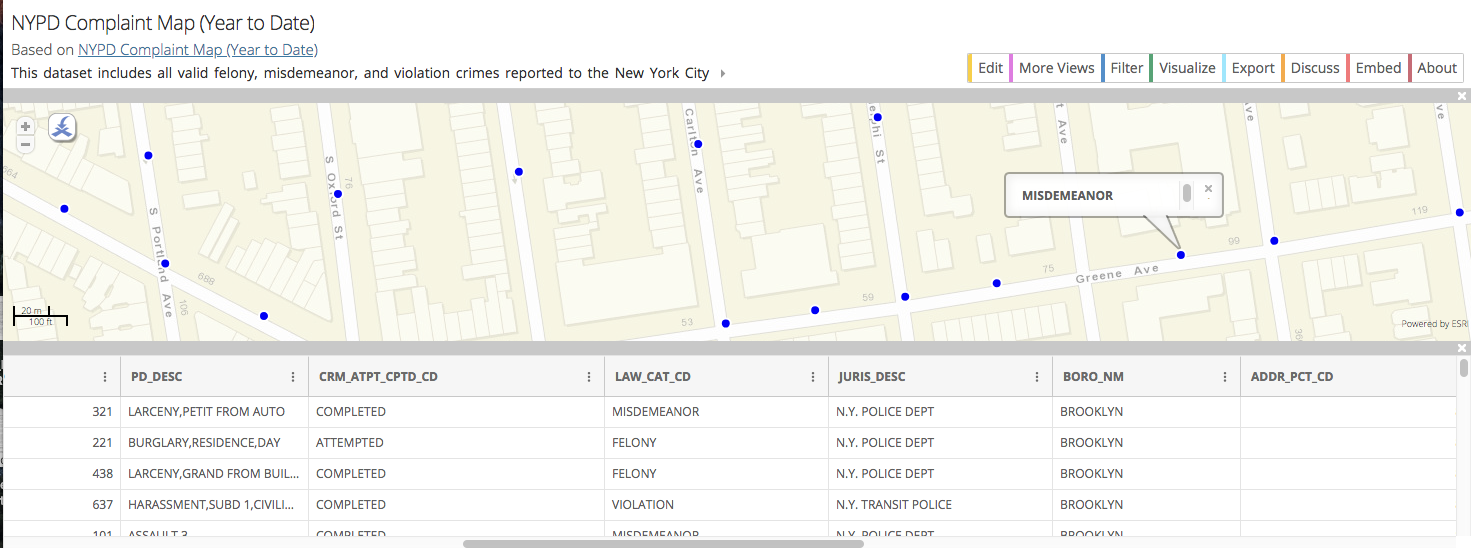The height and width of the screenshot is (548, 1471).
Task: Select the blue point beside the 75 label
Action: [996, 283]
